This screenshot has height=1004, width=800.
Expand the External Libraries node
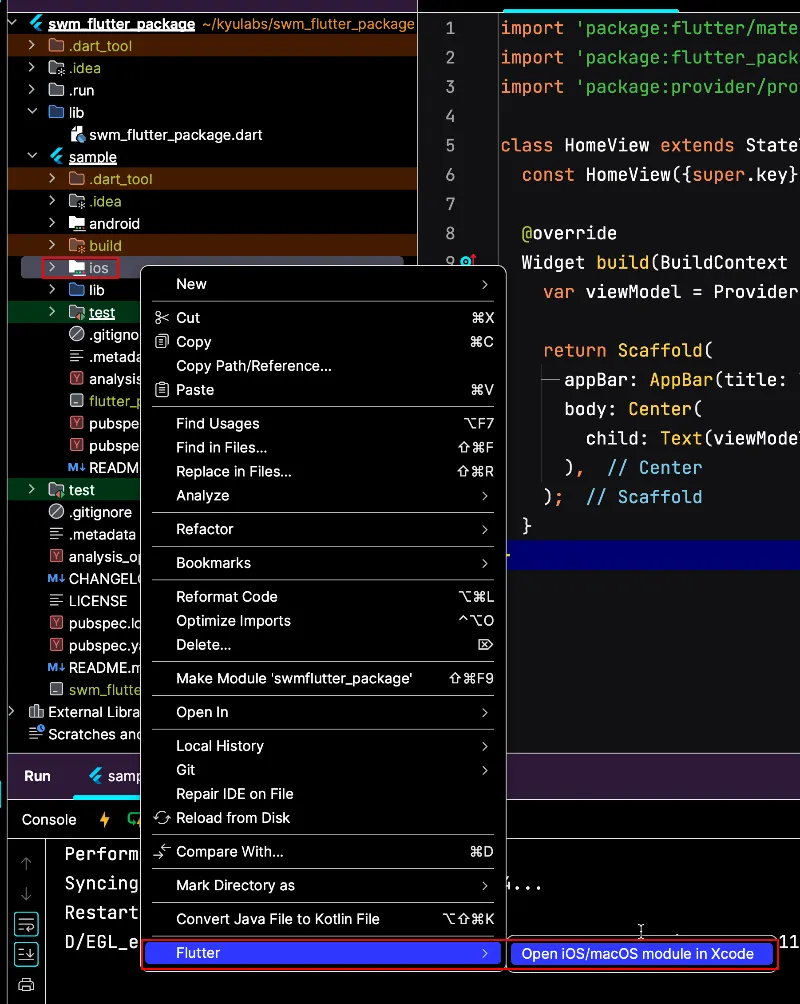(12, 712)
